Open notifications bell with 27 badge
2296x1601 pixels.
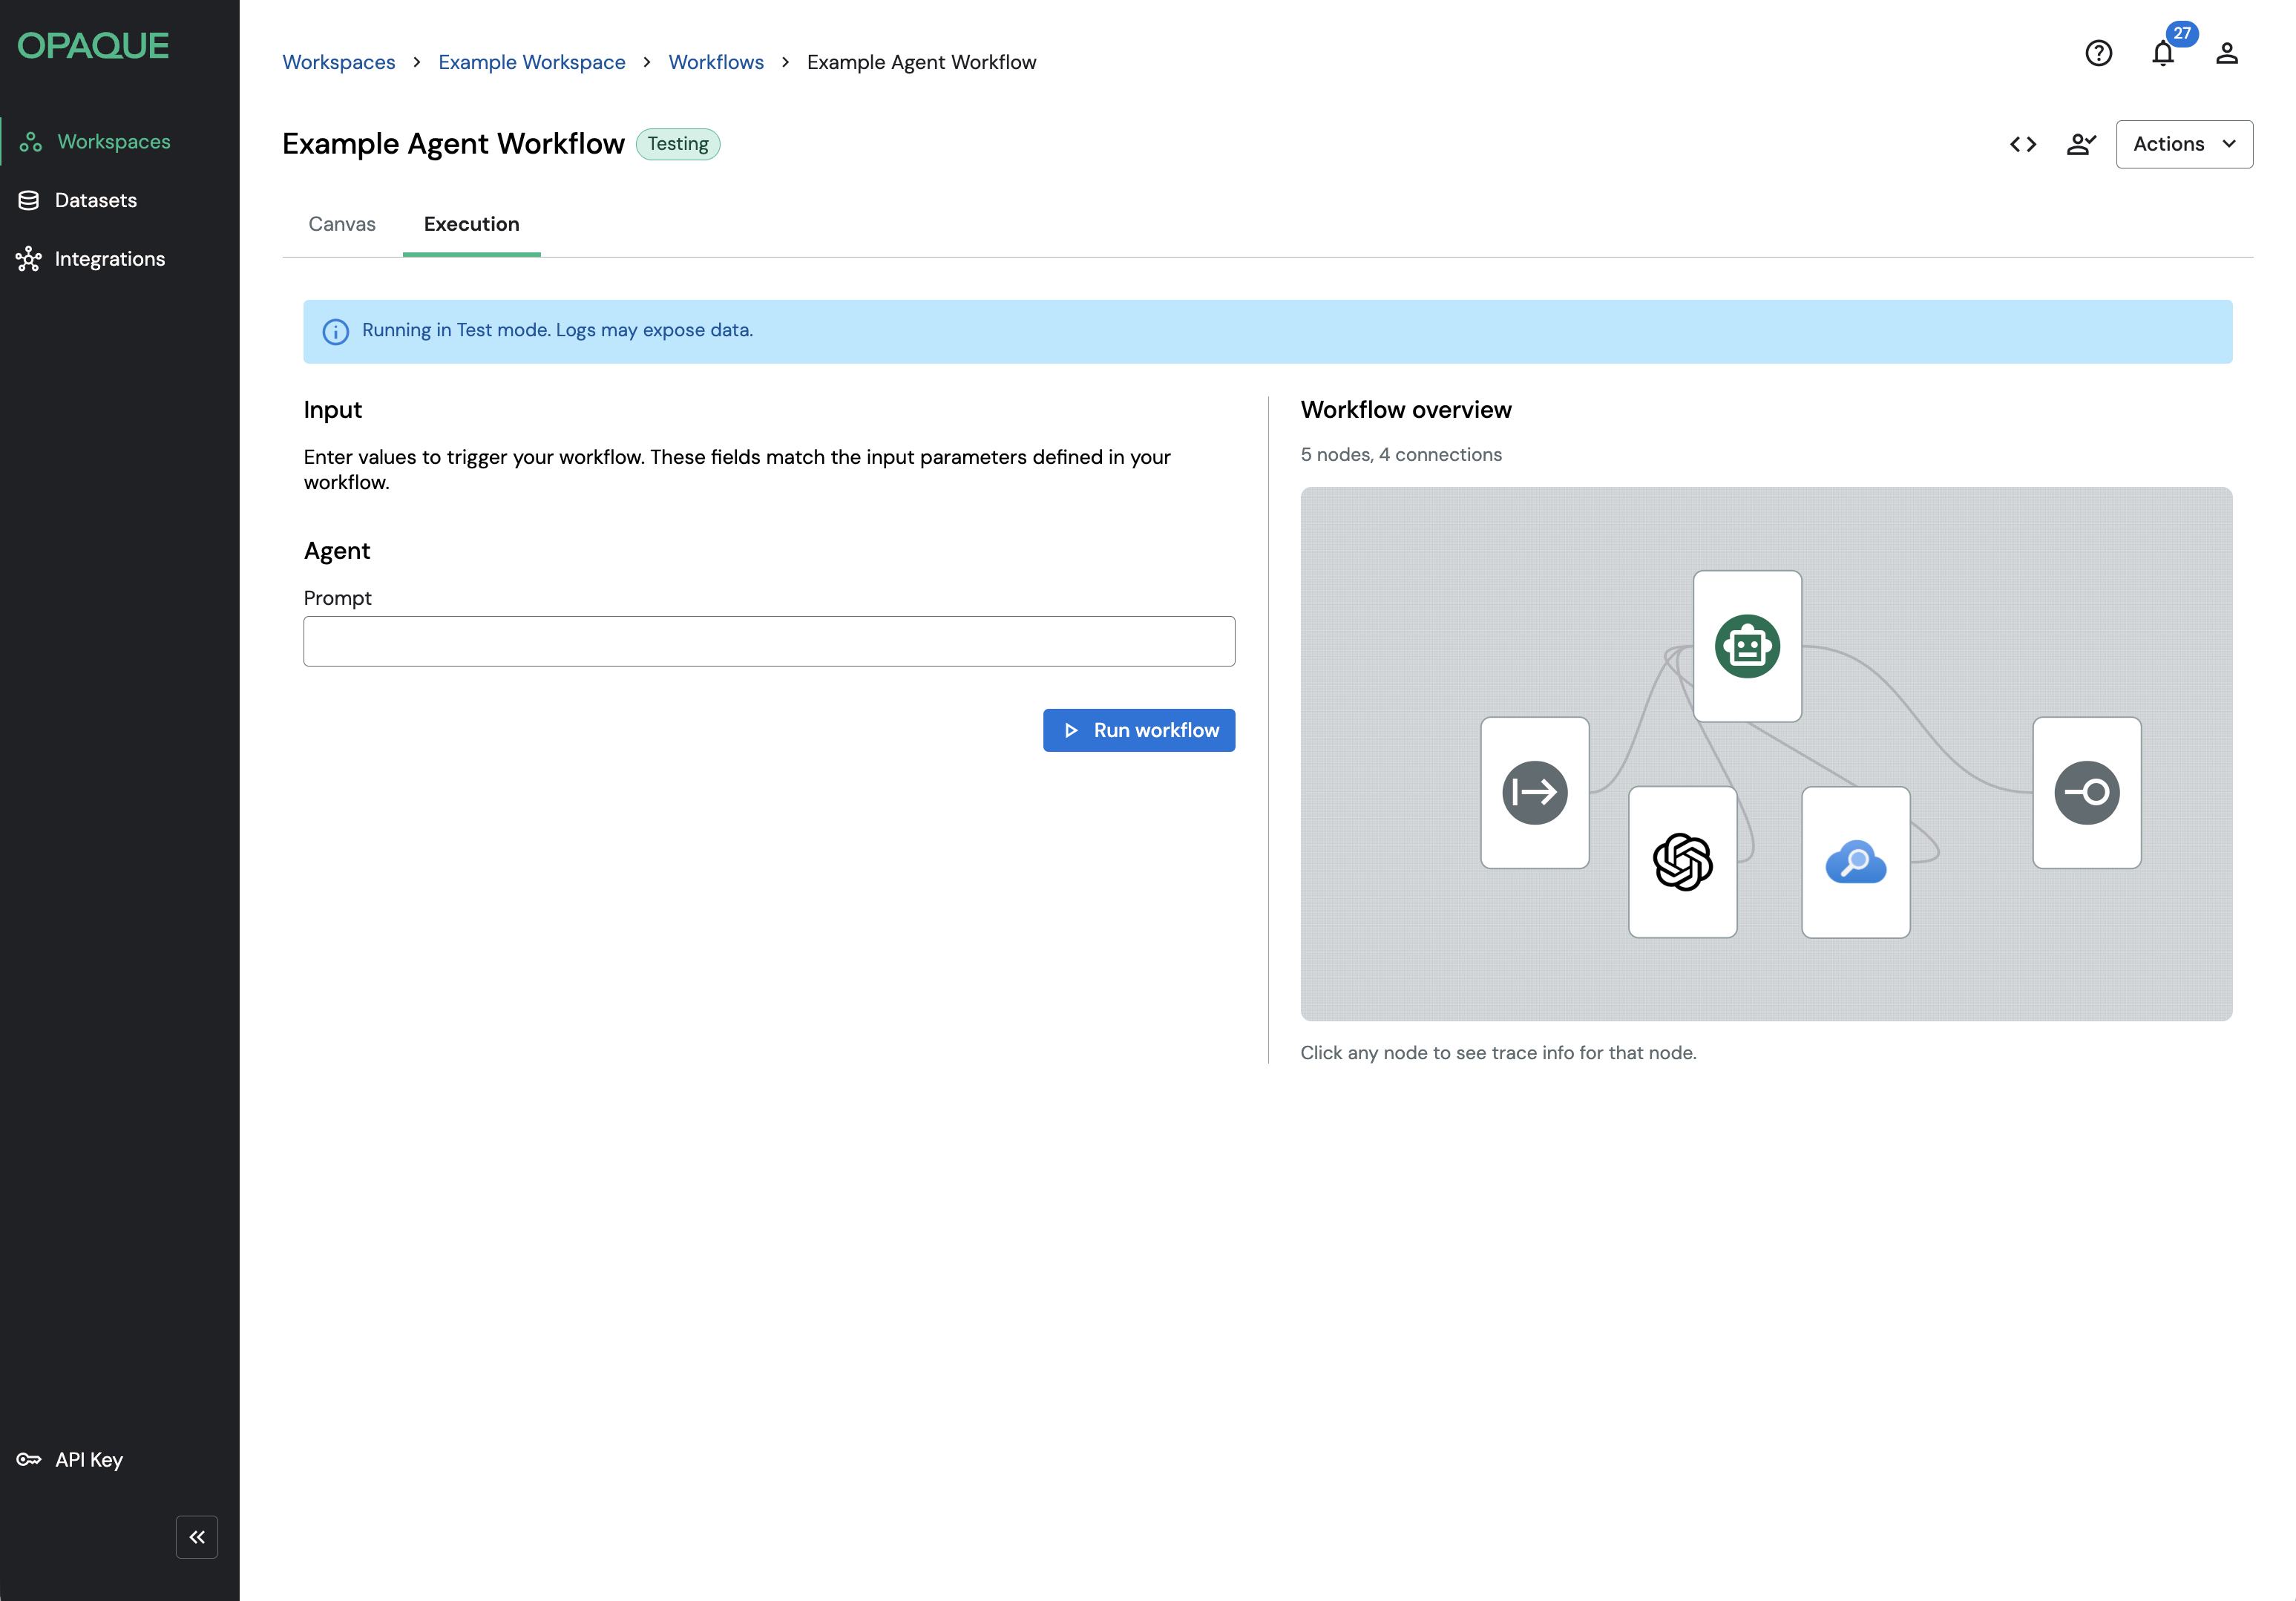pos(2162,54)
